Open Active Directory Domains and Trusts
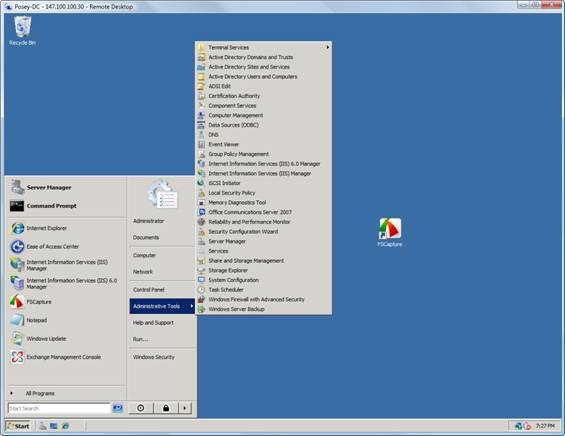 pyautogui.click(x=263, y=57)
